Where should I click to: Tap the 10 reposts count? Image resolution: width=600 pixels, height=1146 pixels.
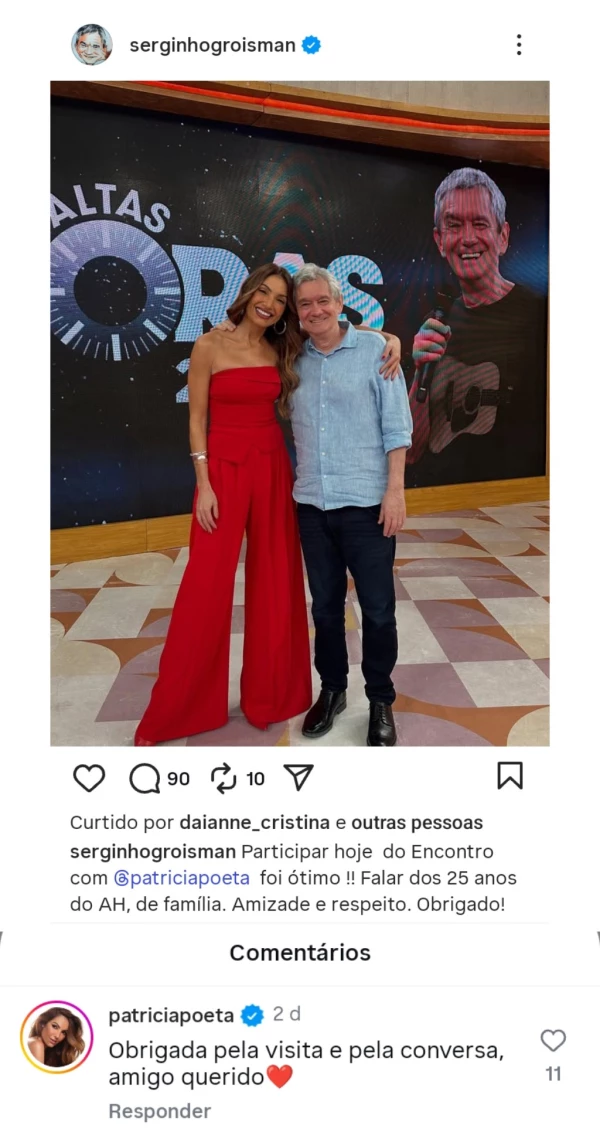tap(255, 779)
